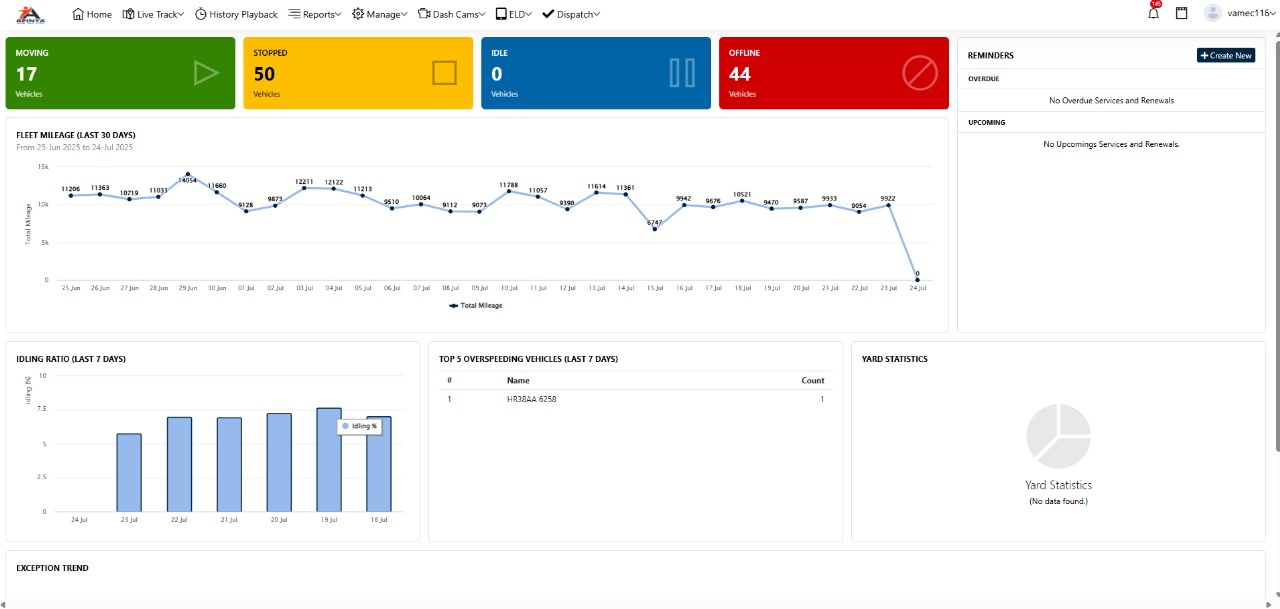
Task: Expand the Live Track dropdown
Action: tap(155, 14)
